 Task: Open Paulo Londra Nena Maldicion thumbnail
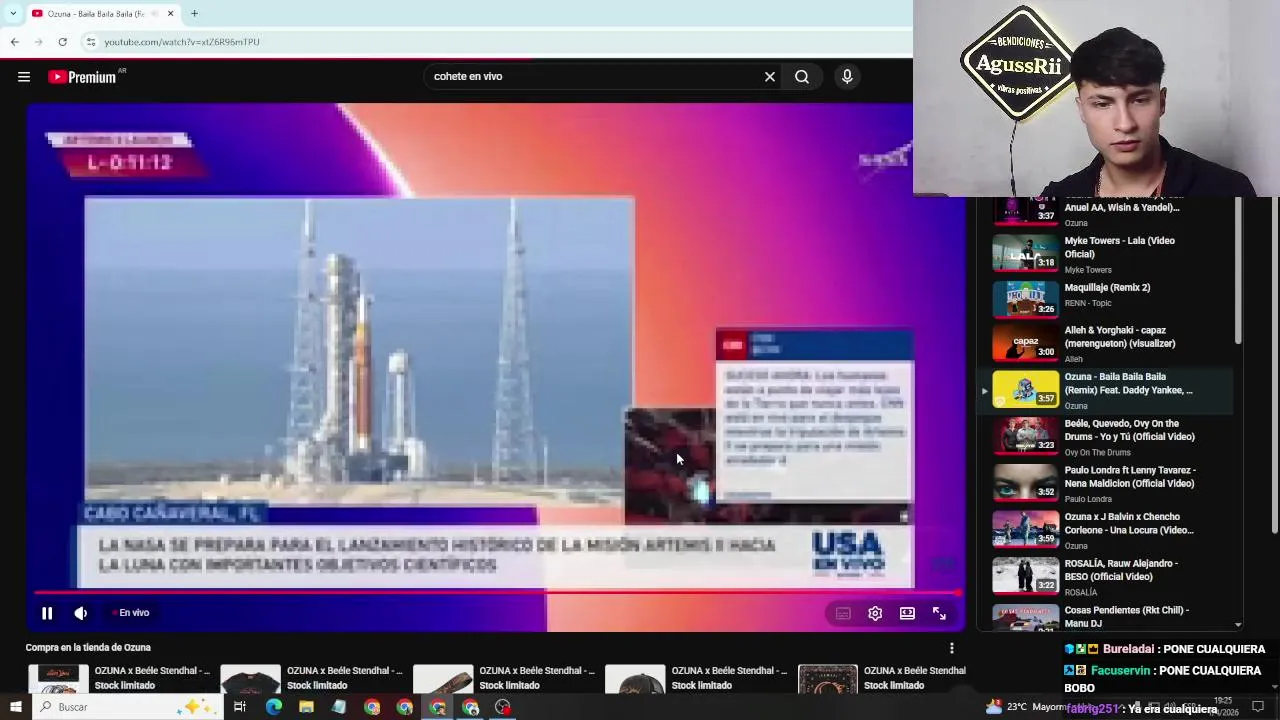coord(1025,483)
